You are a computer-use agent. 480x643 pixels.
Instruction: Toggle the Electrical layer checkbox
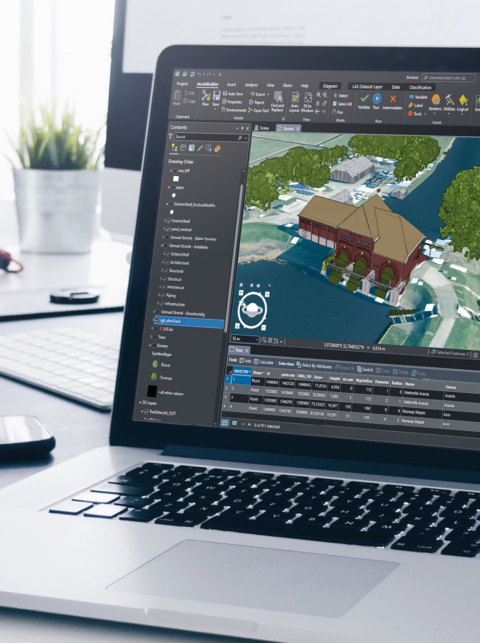[165, 279]
